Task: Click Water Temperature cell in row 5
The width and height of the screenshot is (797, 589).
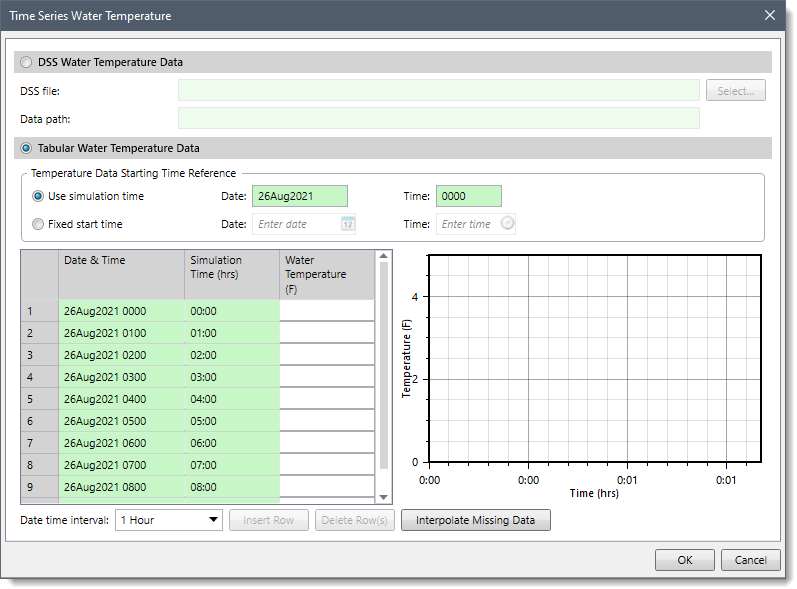Action: pyautogui.click(x=327, y=399)
